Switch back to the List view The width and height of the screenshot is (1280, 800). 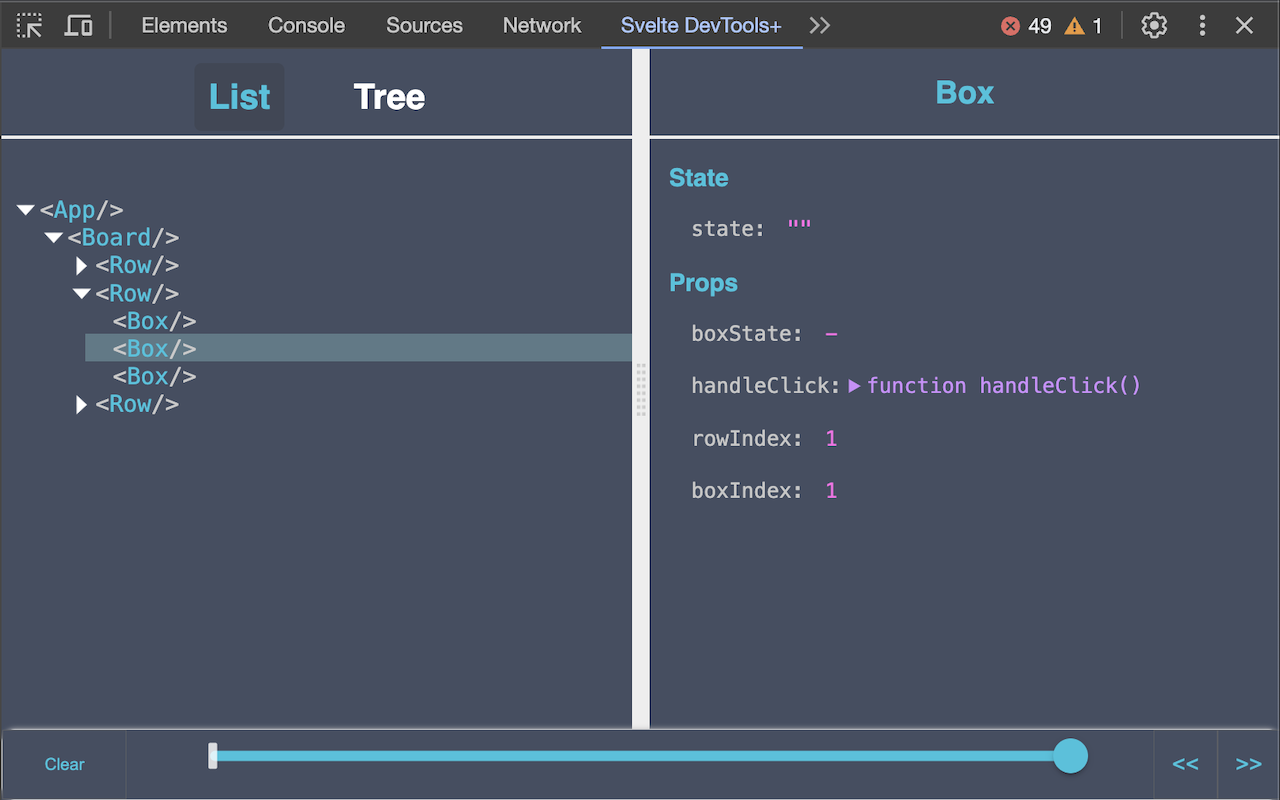239,96
